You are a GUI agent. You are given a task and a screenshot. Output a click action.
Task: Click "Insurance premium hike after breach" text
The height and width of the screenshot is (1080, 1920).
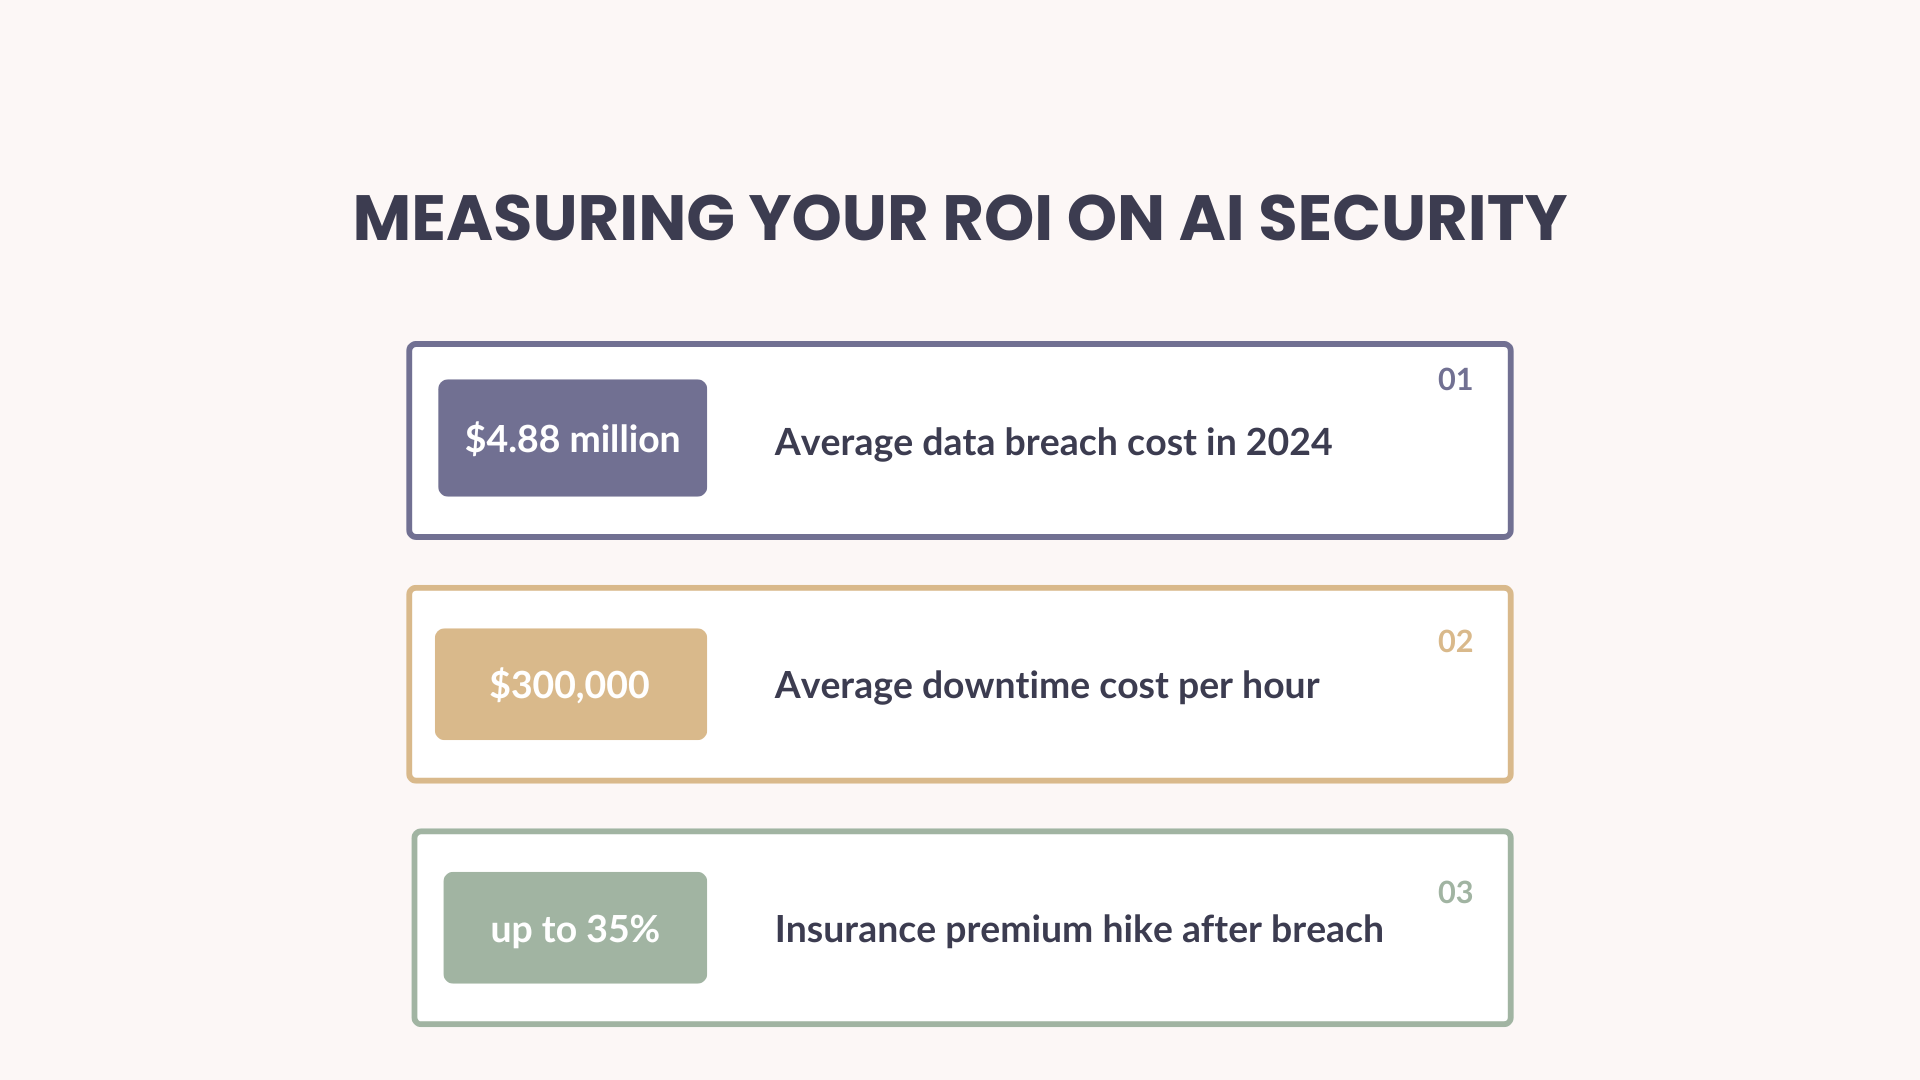[x=1079, y=930]
